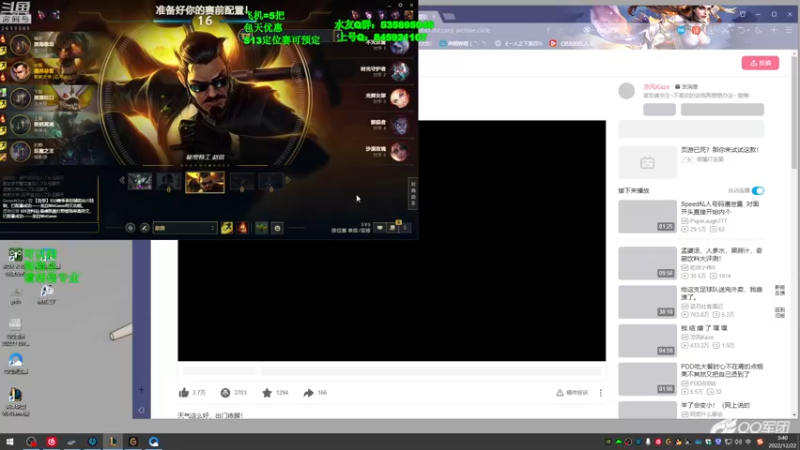This screenshot has width=800, height=450.
Task: Open more options vertical dots below video
Action: 601,393
